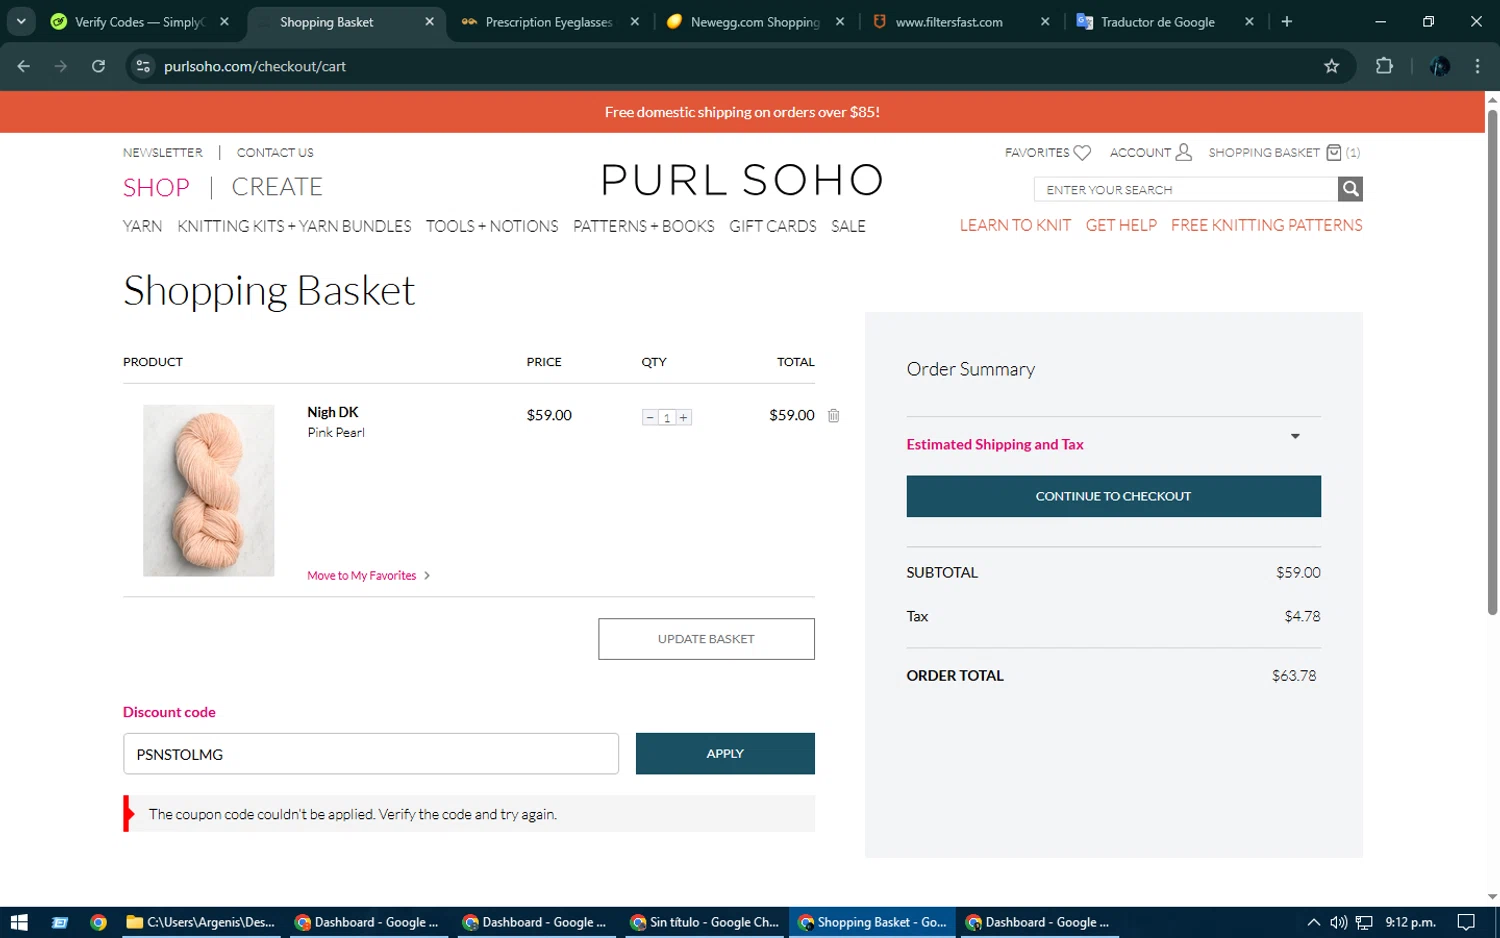The image size is (1500, 938).
Task: Open Nigh DK yarn thumbnail
Action: [x=208, y=490]
